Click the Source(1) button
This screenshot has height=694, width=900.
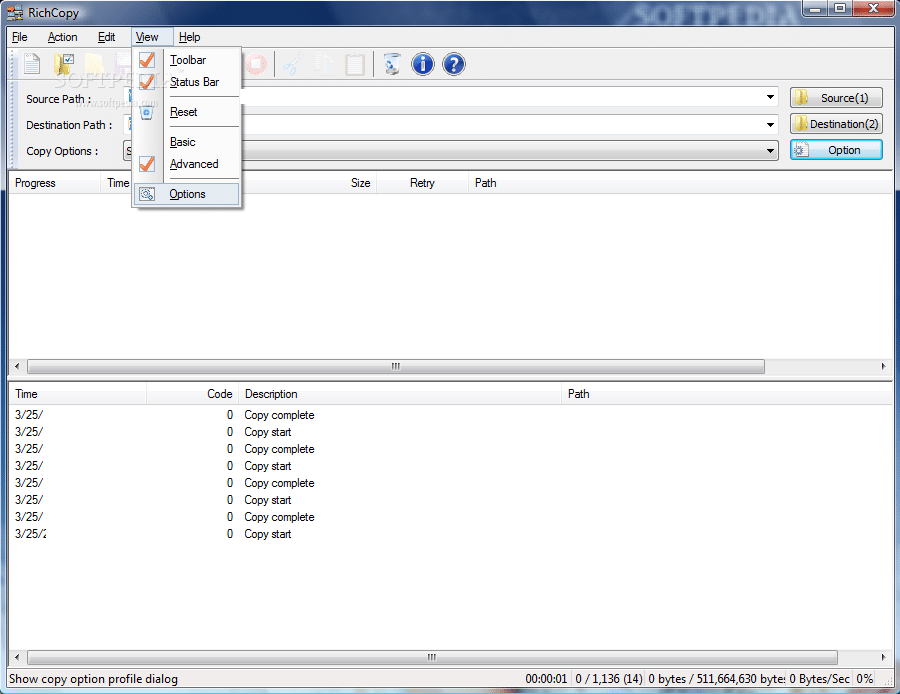click(x=836, y=98)
